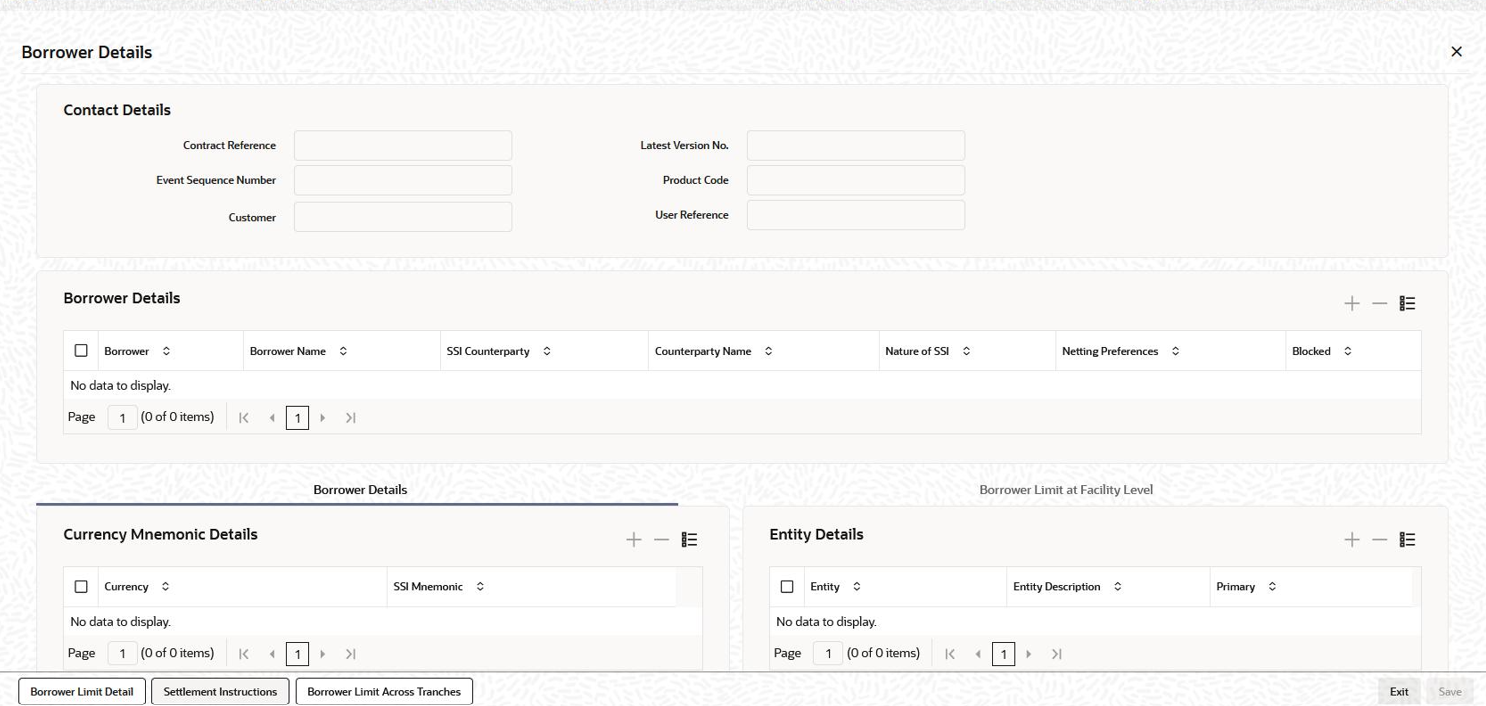Screen dimensions: 1486x706
Task: Sort the Nature of SSI column
Action: pyautogui.click(x=966, y=350)
